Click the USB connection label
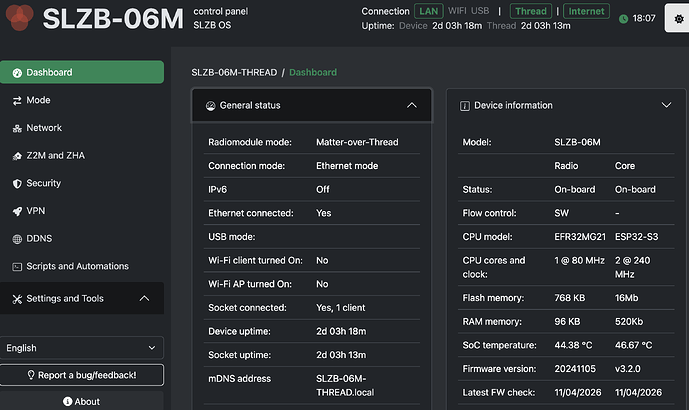Viewport: 689px width, 410px height. 480,11
